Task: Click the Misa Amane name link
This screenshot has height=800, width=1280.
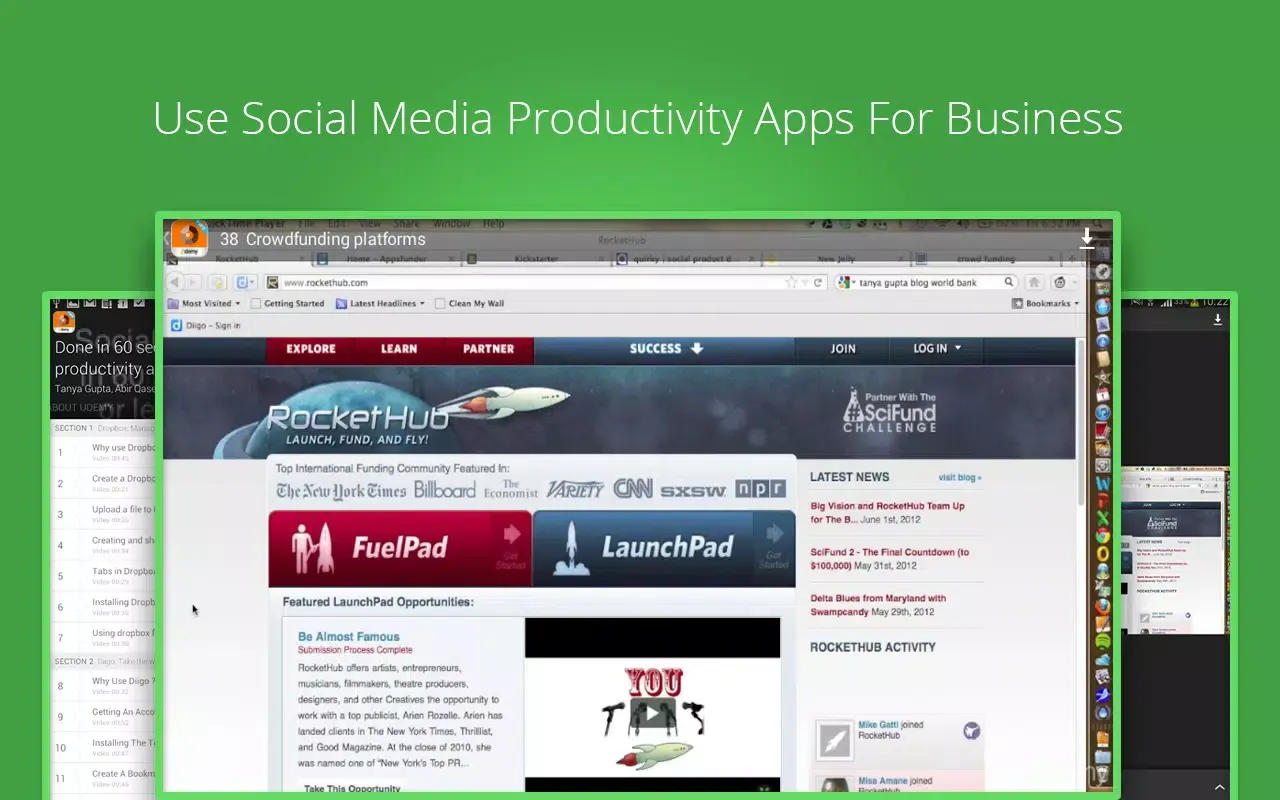Action: pyautogui.click(x=883, y=781)
